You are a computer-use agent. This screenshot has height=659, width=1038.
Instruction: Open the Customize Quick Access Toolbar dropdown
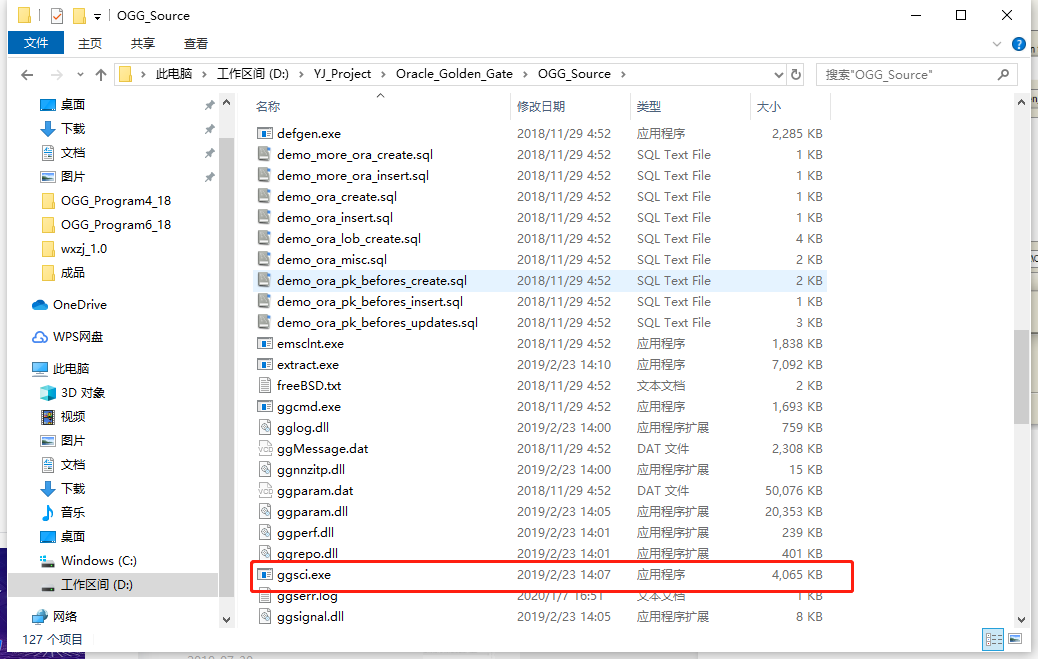(x=97, y=16)
